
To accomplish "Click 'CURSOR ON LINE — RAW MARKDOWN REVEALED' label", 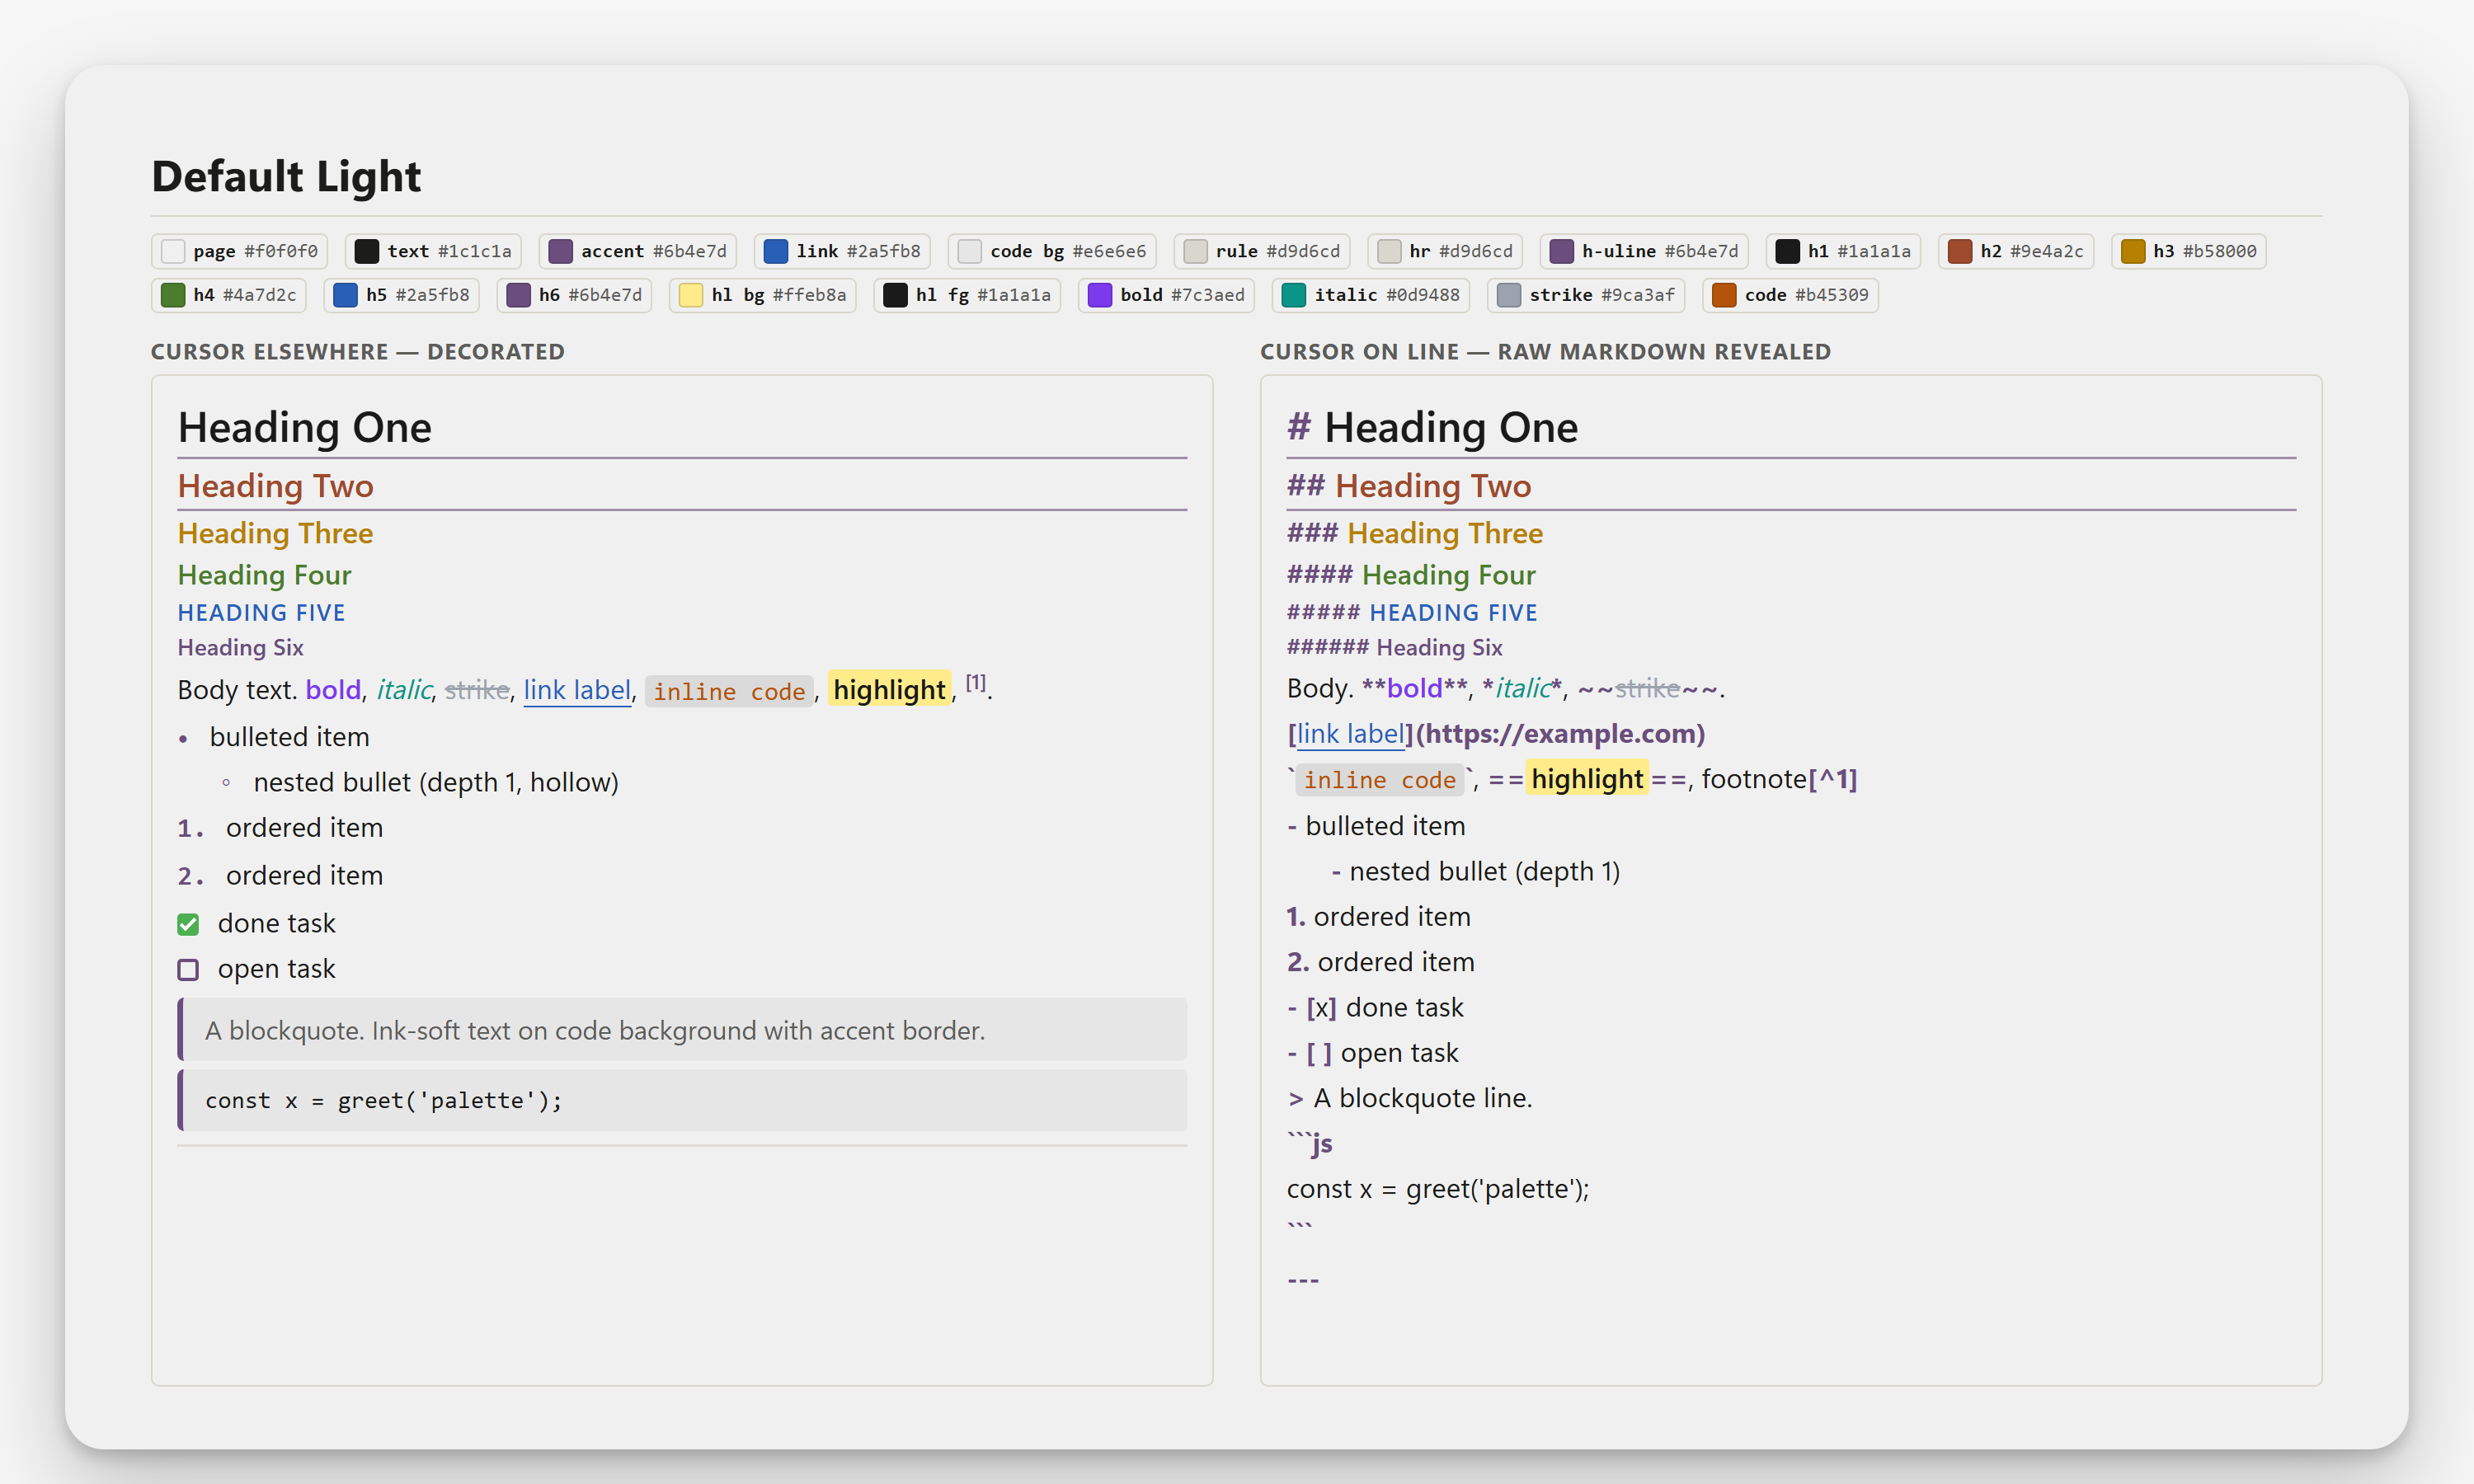I will (1545, 352).
